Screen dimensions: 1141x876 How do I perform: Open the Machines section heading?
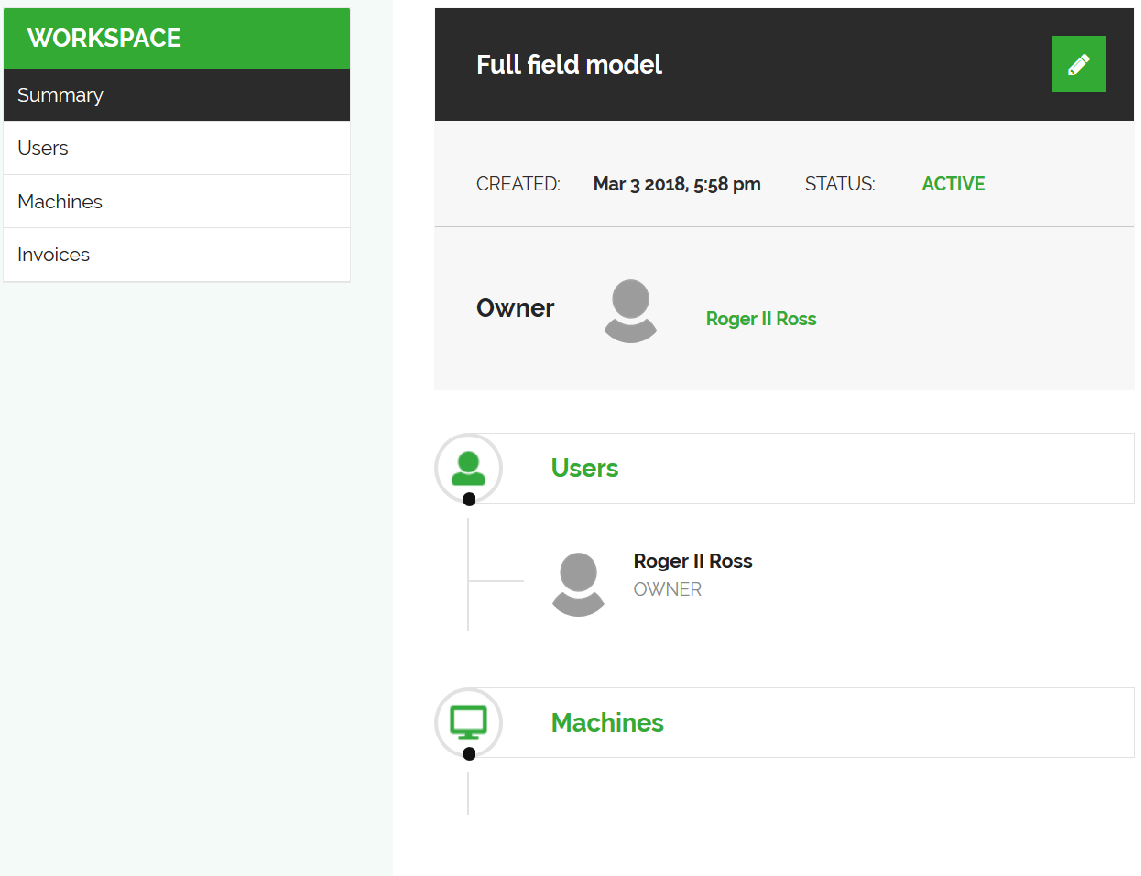click(x=607, y=722)
